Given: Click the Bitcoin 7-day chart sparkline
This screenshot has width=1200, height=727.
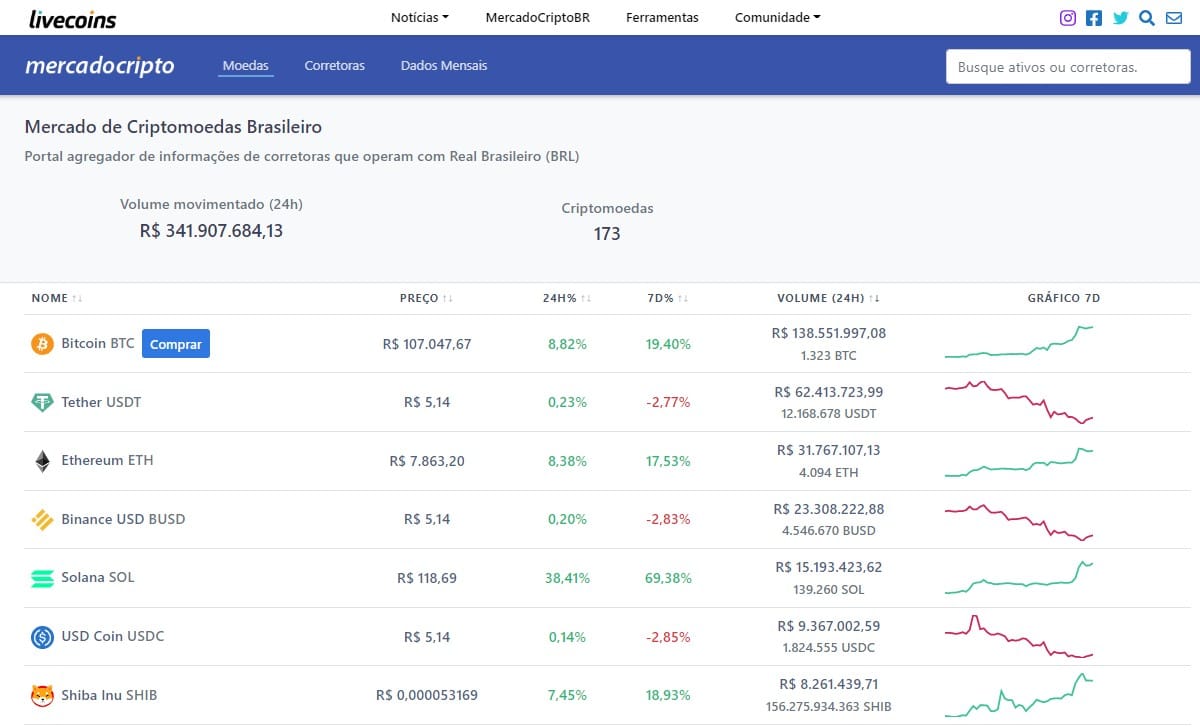Looking at the screenshot, I should [x=1019, y=341].
